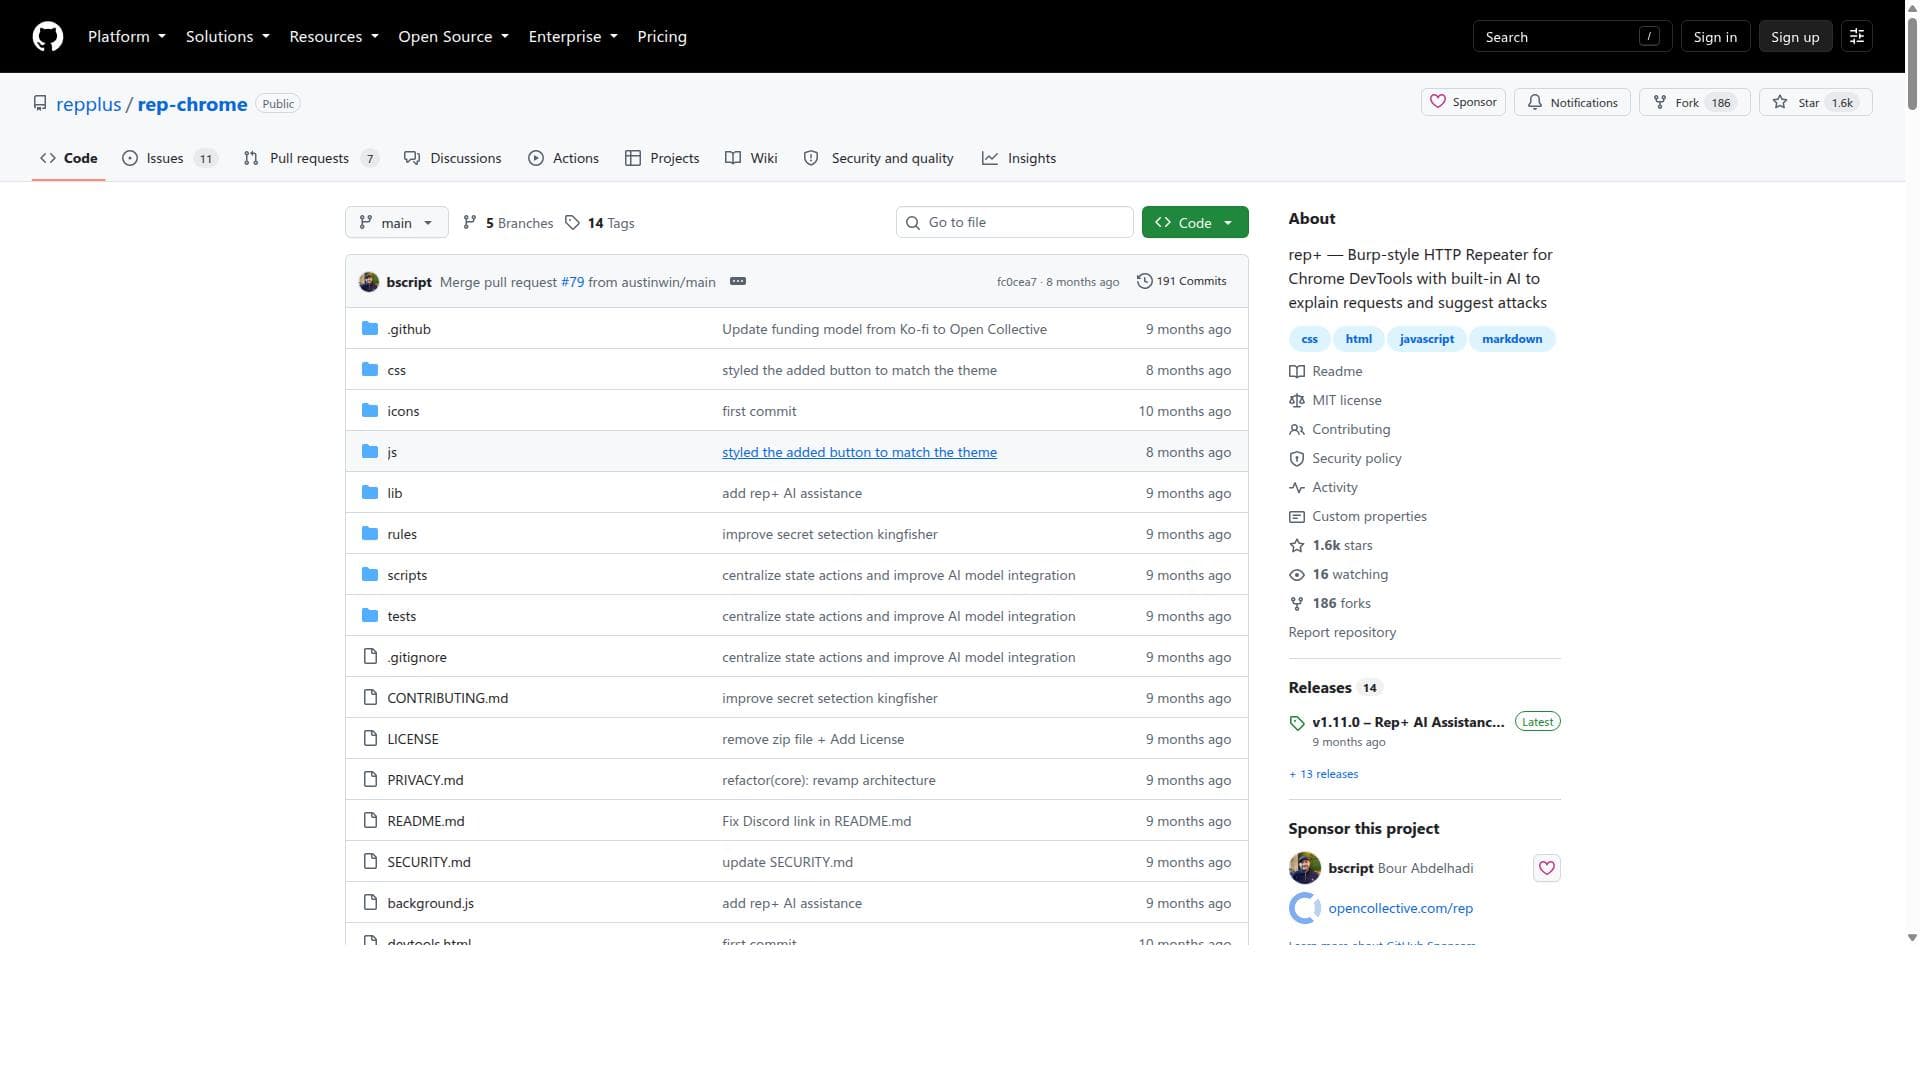
Task: Go to GitHub home via Octocat logo
Action: pos(48,37)
